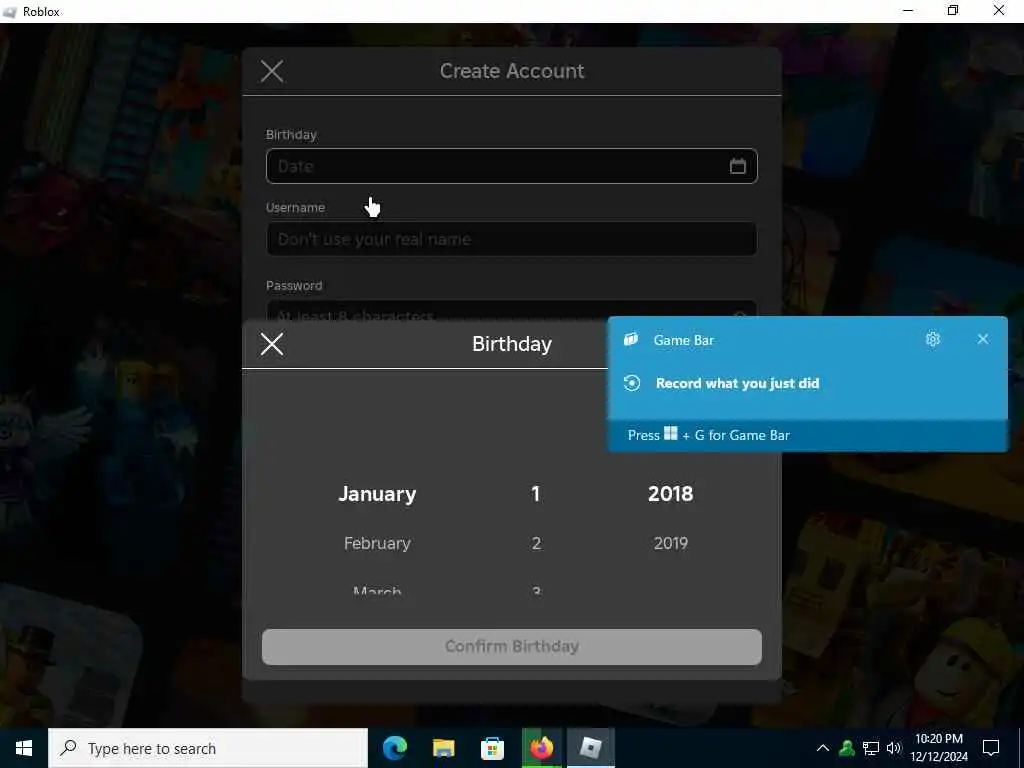1024x768 pixels.
Task: Click the Password input field
Action: click(x=511, y=311)
